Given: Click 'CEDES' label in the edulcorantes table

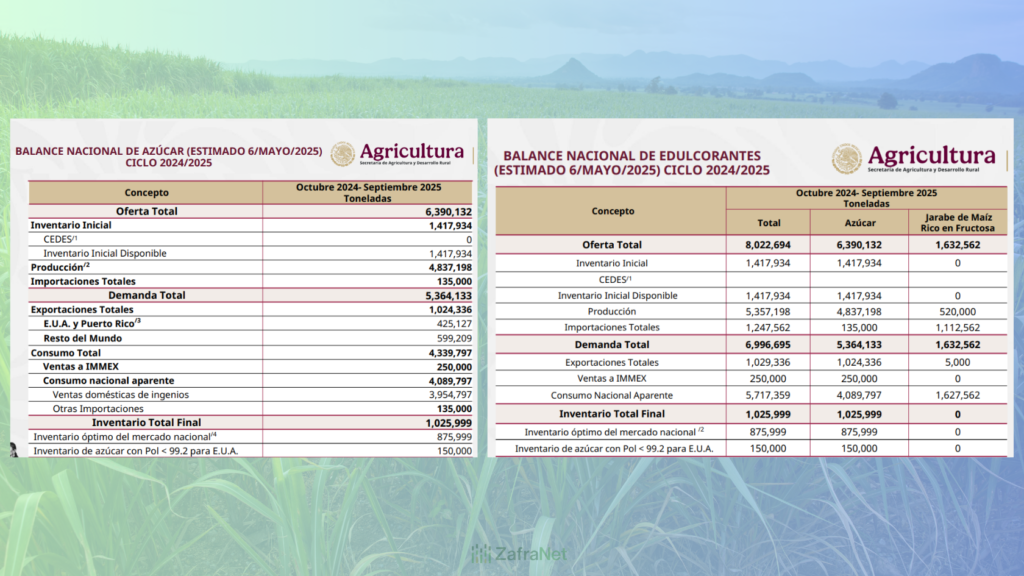Looking at the screenshot, I should [x=615, y=280].
